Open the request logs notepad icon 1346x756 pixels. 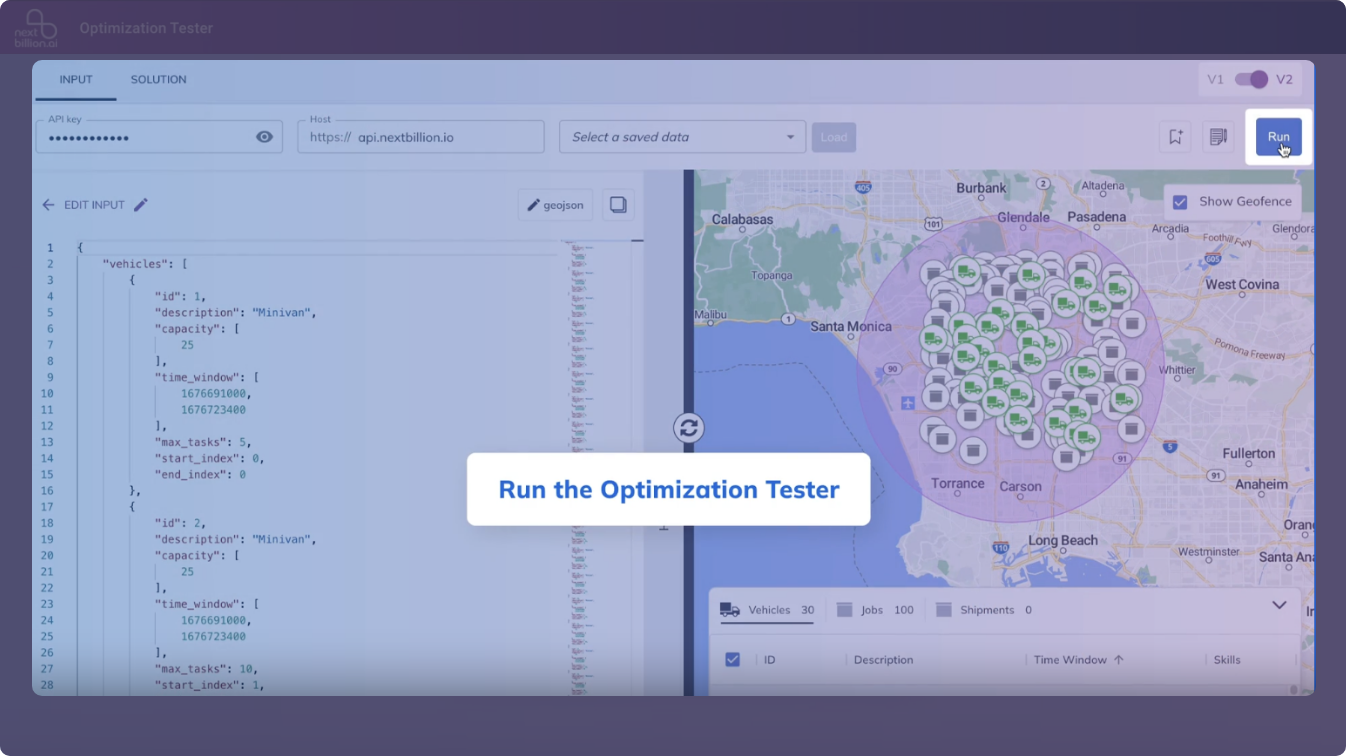[x=1219, y=137]
